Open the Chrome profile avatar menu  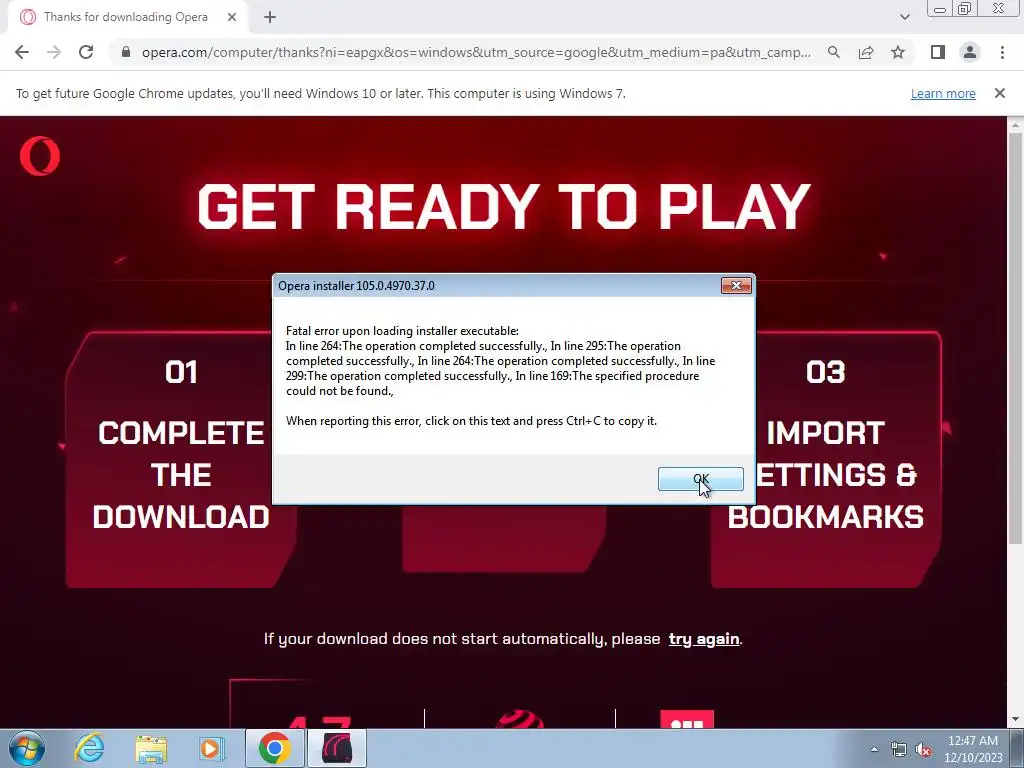pyautogui.click(x=970, y=52)
